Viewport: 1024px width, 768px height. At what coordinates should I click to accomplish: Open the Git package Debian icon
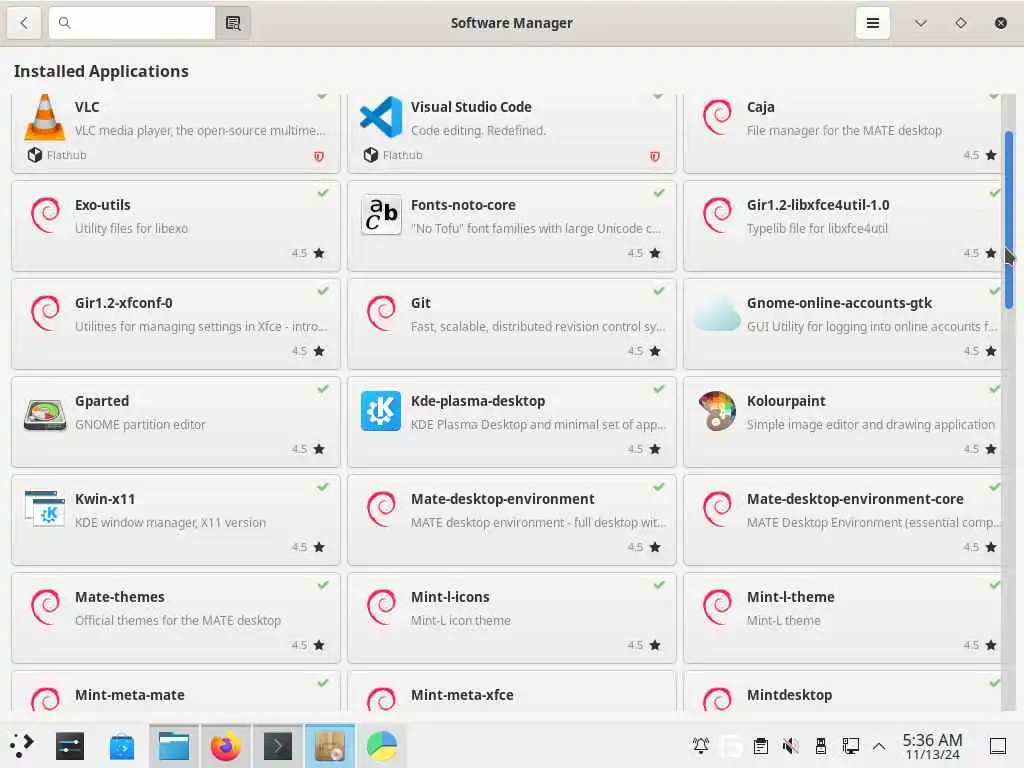pyautogui.click(x=381, y=313)
